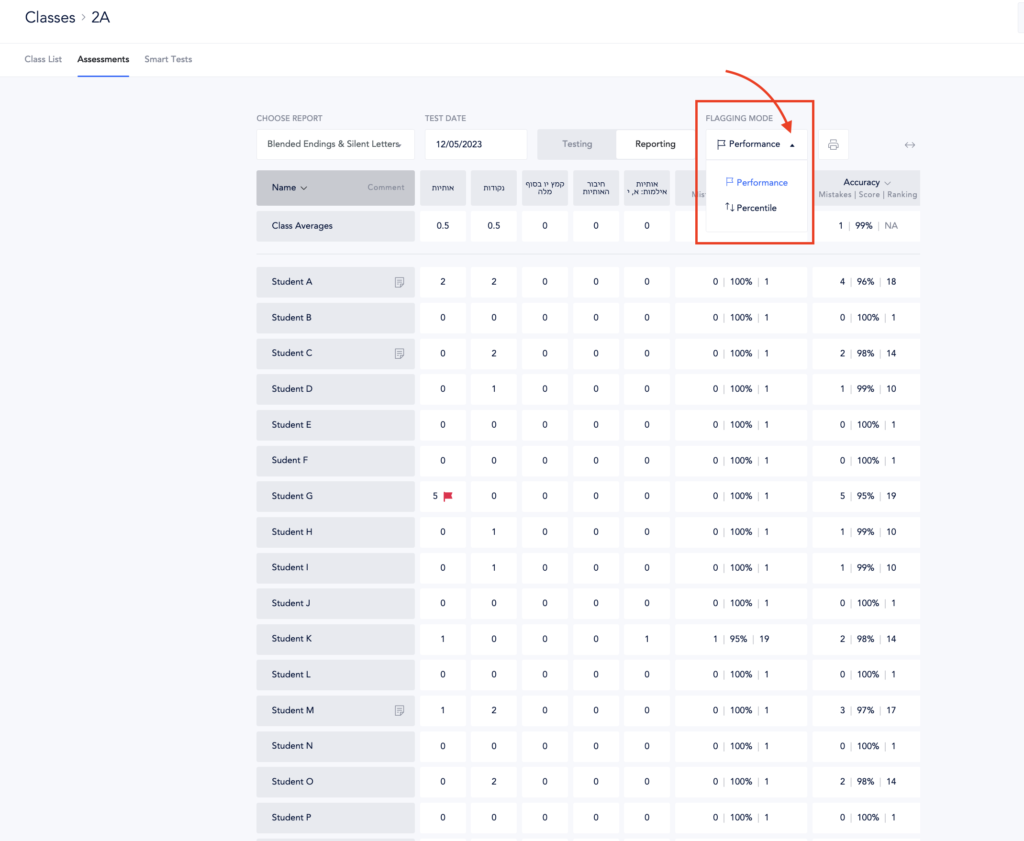Screen dimensions: 1024x841
Task: Open the Assessments tab
Action: click(x=103, y=59)
